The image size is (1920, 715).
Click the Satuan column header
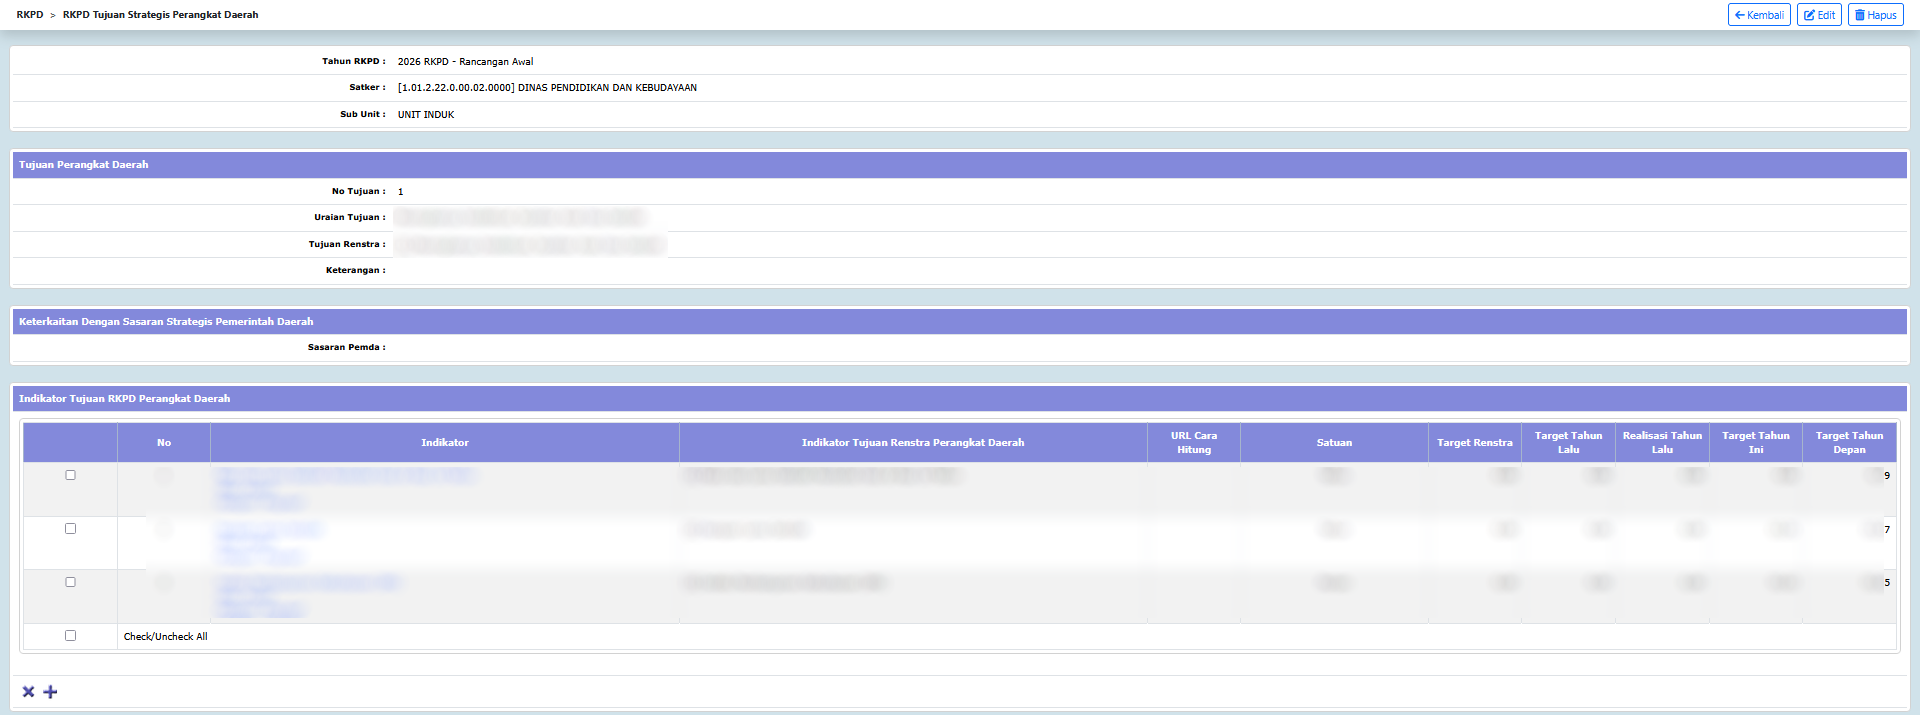click(x=1333, y=443)
